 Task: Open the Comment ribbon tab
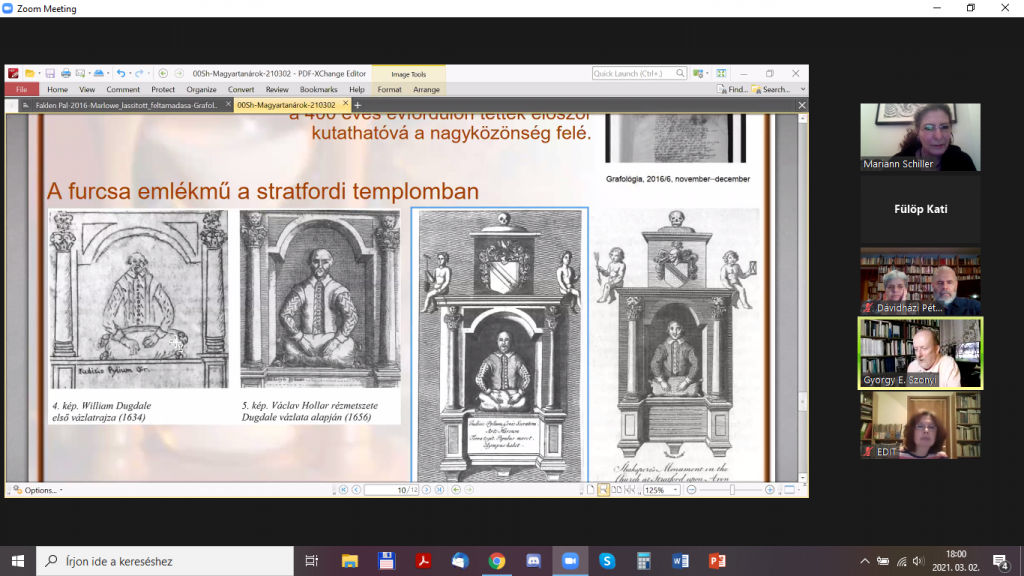(123, 89)
